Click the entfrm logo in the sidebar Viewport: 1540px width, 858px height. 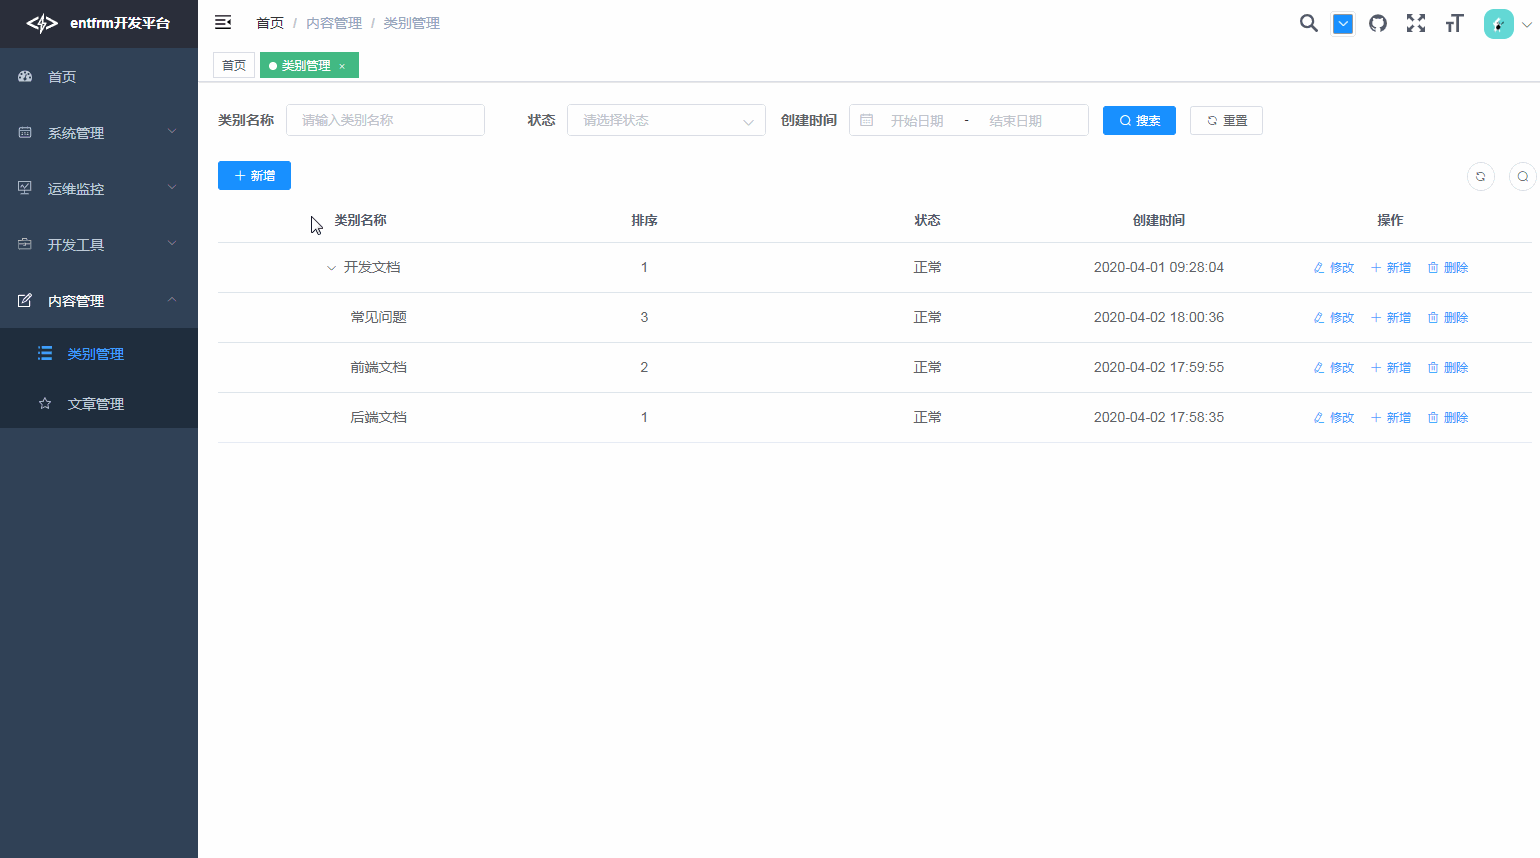(42, 23)
